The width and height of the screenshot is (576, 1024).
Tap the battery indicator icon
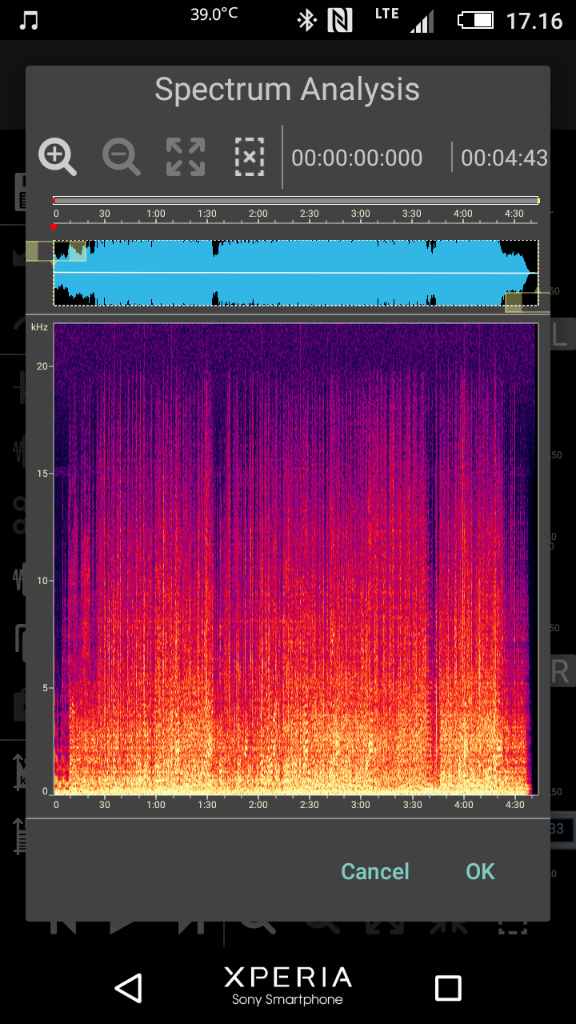click(475, 20)
